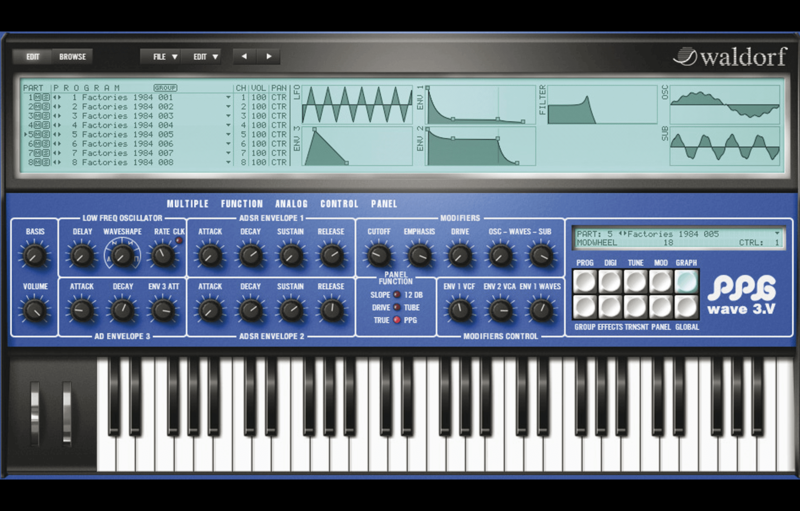The height and width of the screenshot is (511, 800).
Task: Solo part 1 with its S button
Action: click(x=46, y=97)
